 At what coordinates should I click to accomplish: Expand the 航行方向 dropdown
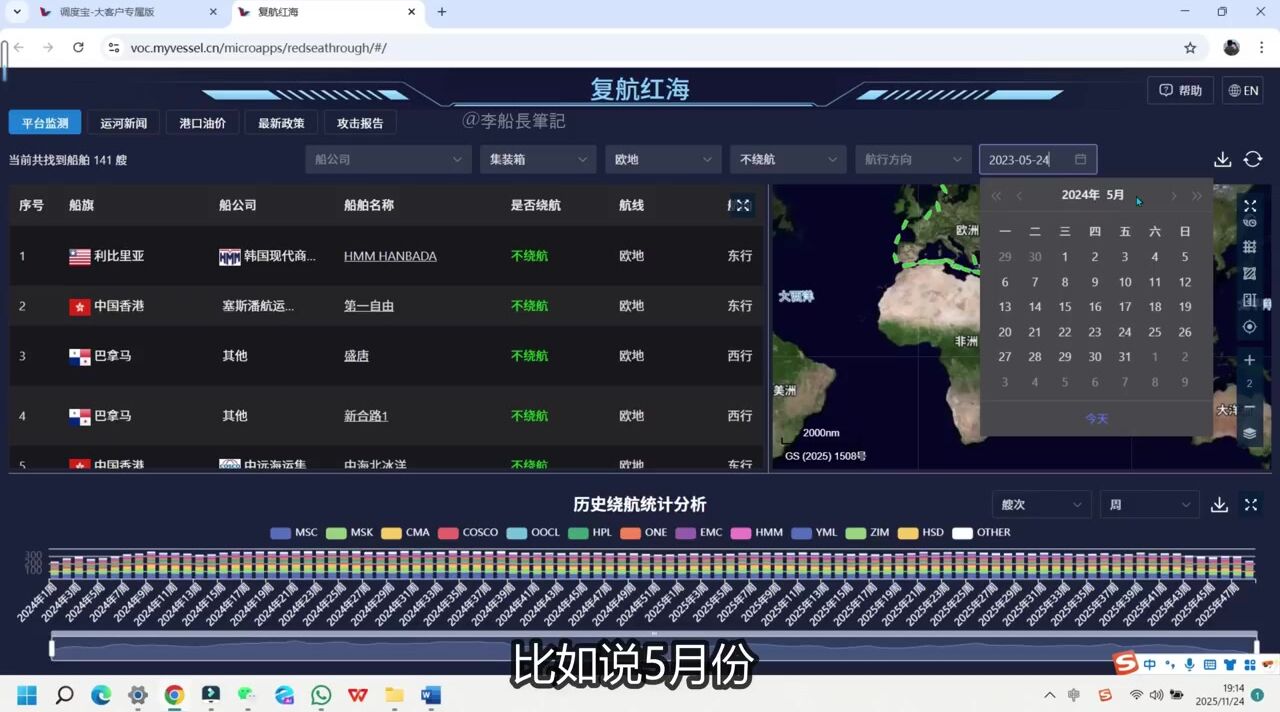pos(912,160)
